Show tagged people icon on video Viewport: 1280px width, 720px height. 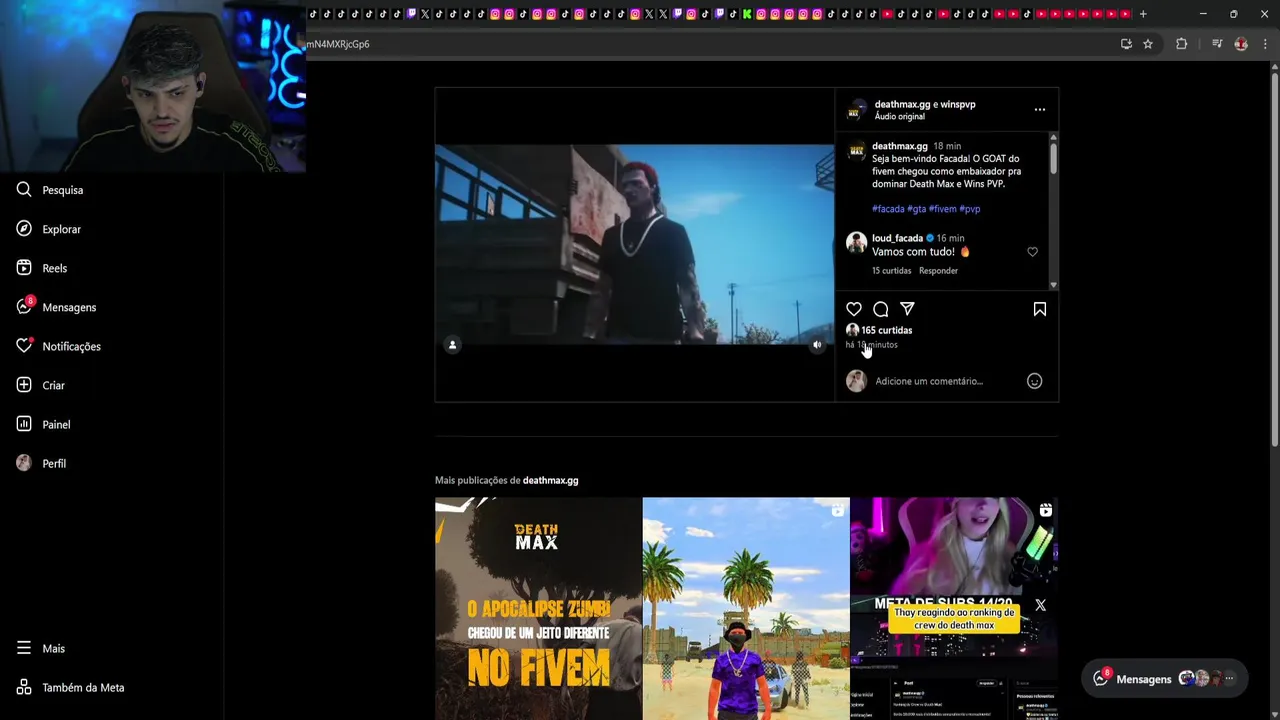point(452,345)
